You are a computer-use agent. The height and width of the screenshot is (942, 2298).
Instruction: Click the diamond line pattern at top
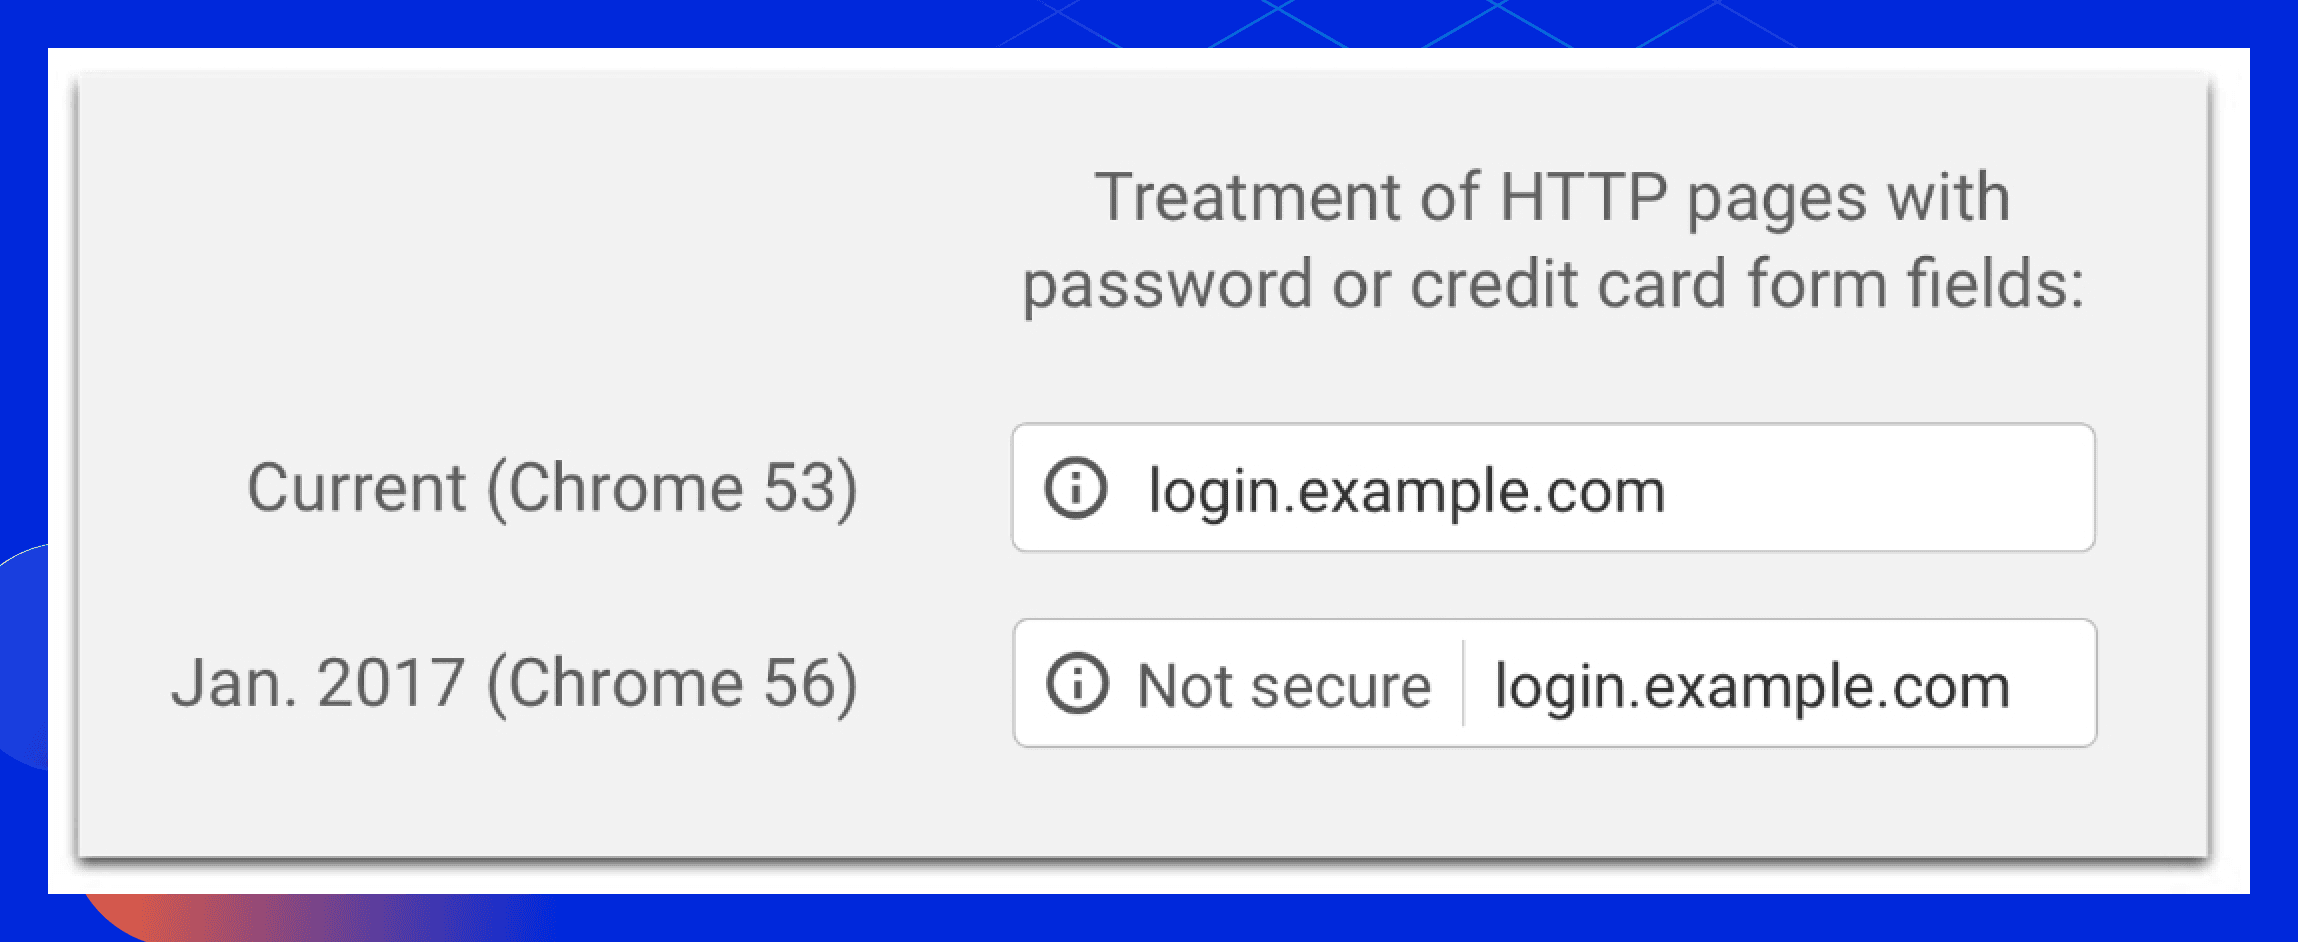pyautogui.click(x=1400, y=22)
